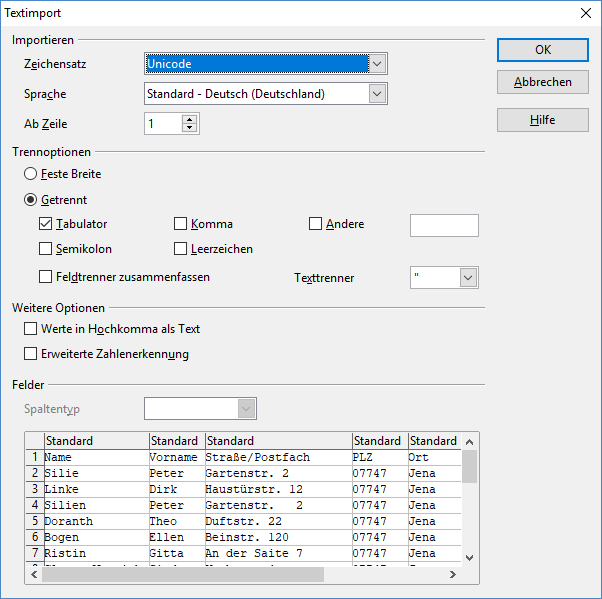Screen dimensions: 602x599
Task: Click the PLZ column Standard header
Action: tap(378, 441)
